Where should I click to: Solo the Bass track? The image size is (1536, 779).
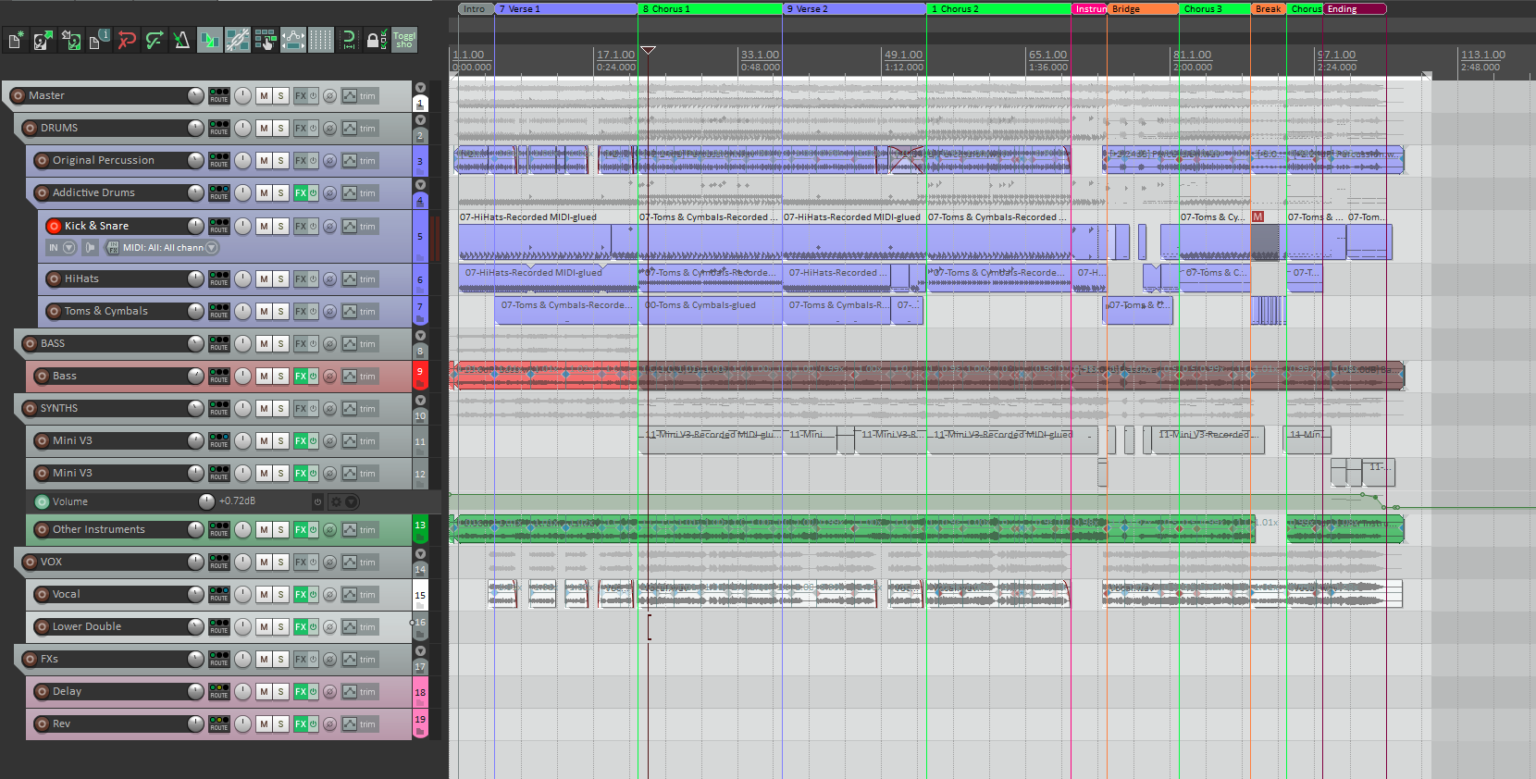pyautogui.click(x=281, y=377)
